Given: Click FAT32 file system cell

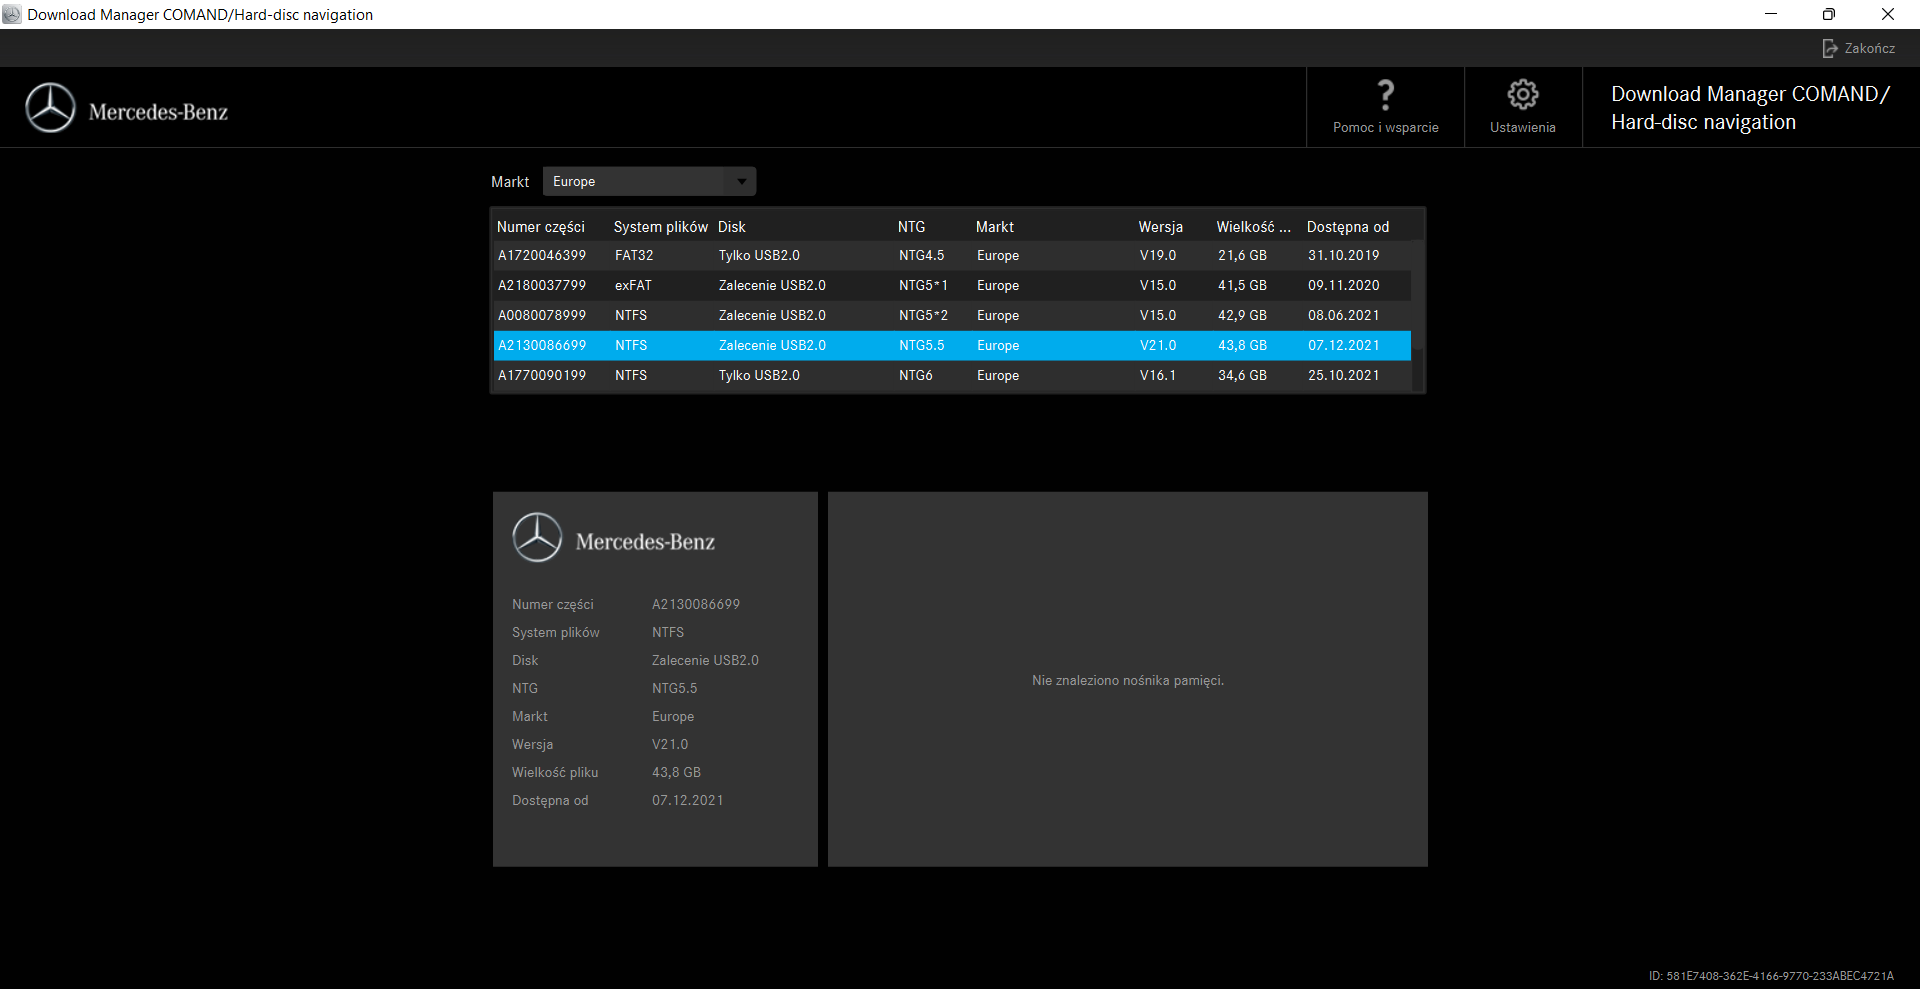Looking at the screenshot, I should pos(634,255).
